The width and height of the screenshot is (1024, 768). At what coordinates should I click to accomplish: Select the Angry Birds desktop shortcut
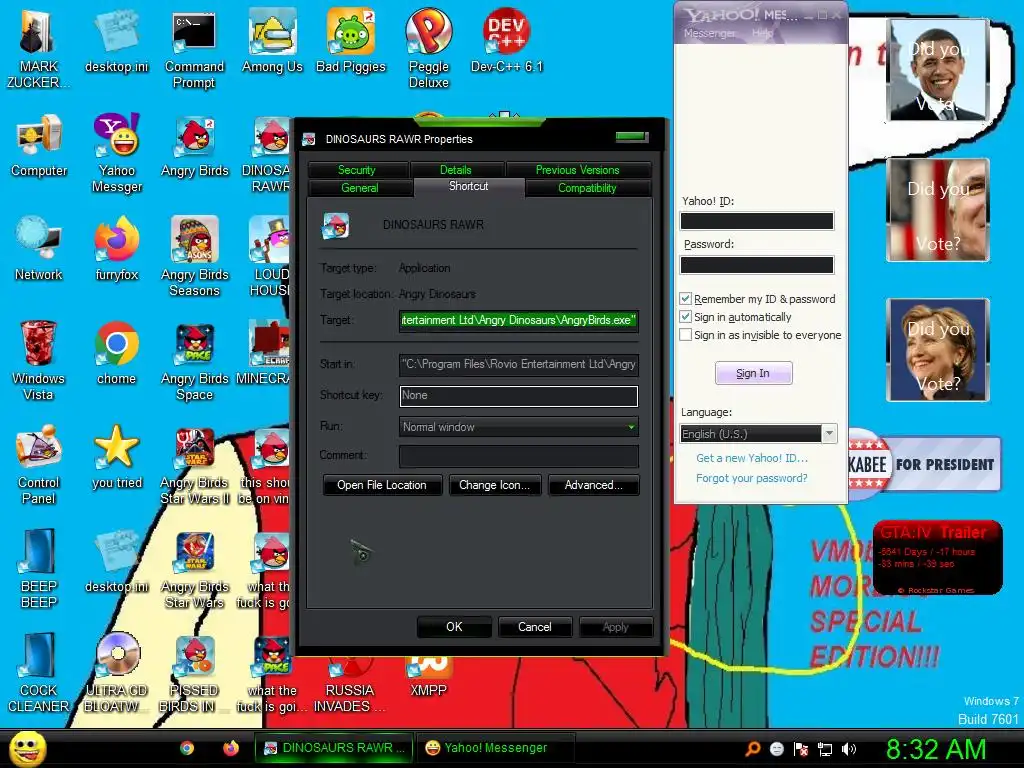[x=195, y=146]
